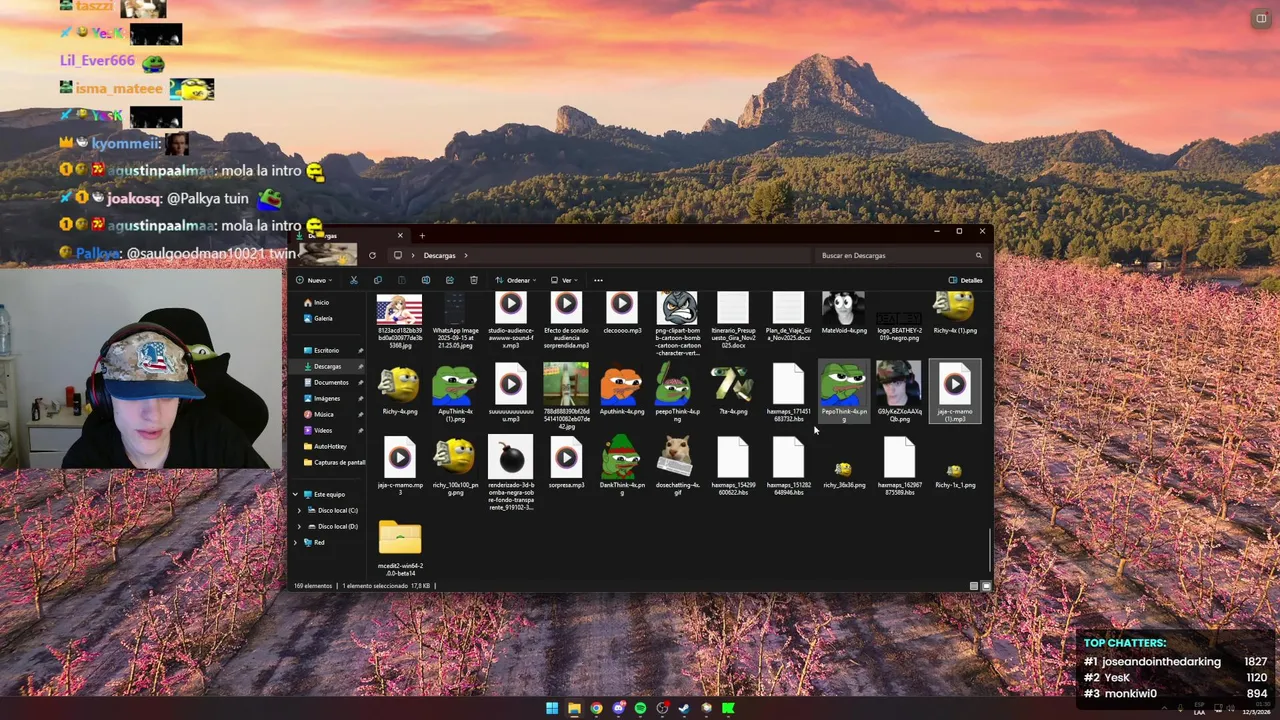Open Steam from the taskbar

tap(684, 708)
